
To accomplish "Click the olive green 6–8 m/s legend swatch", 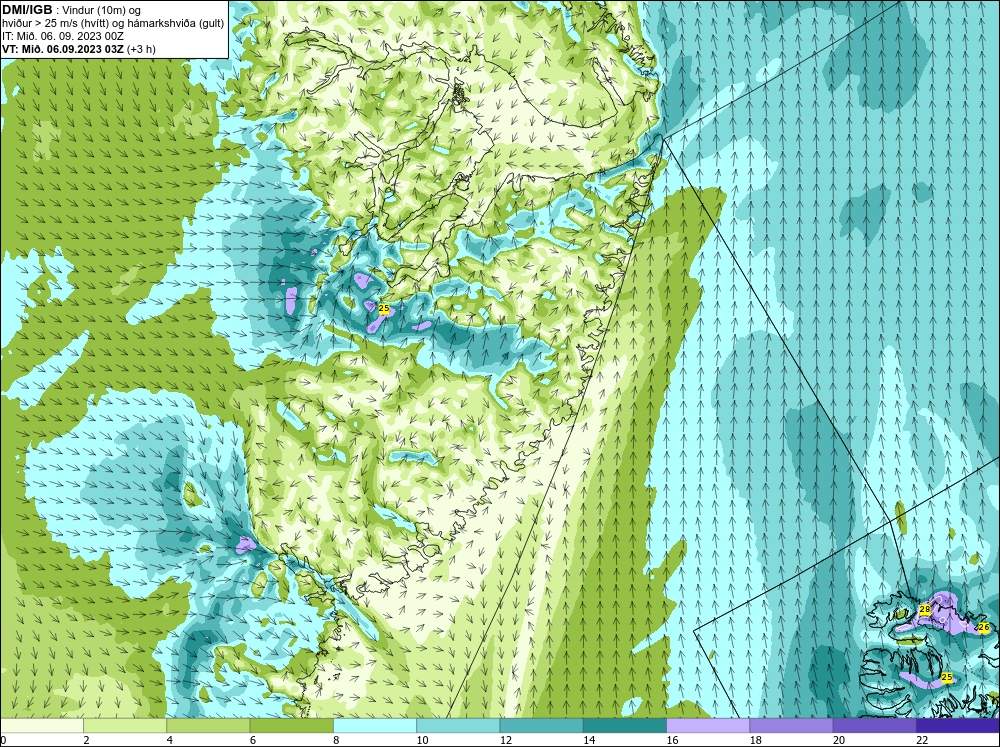I will [x=291, y=725].
